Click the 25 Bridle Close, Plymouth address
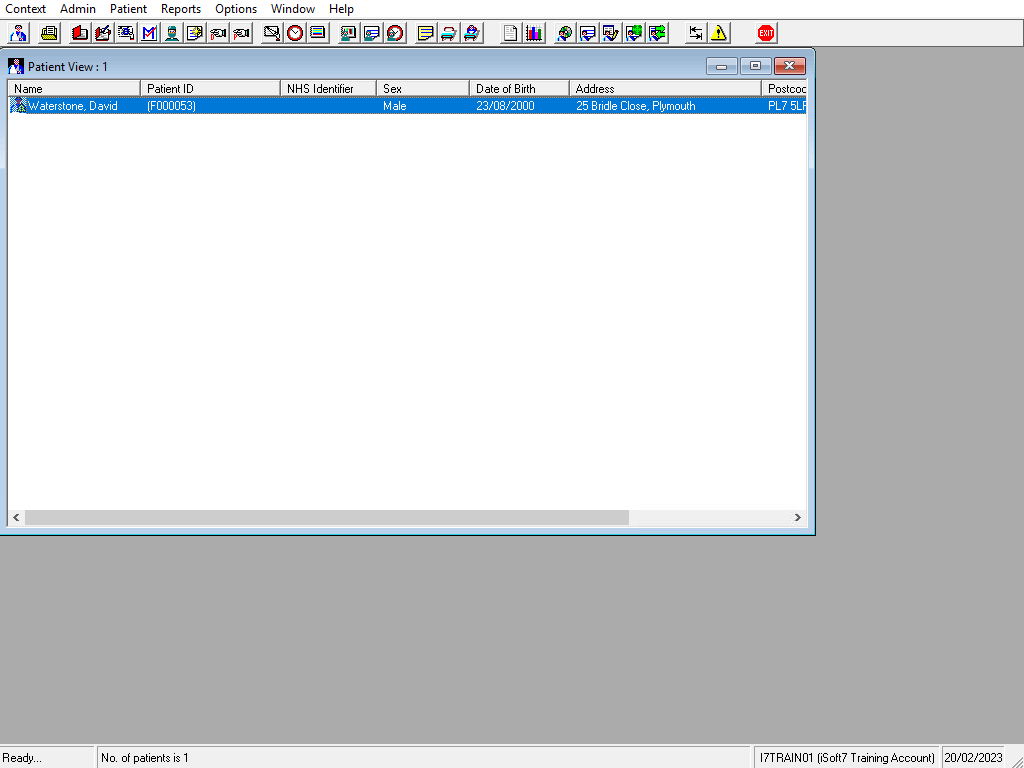 [635, 106]
